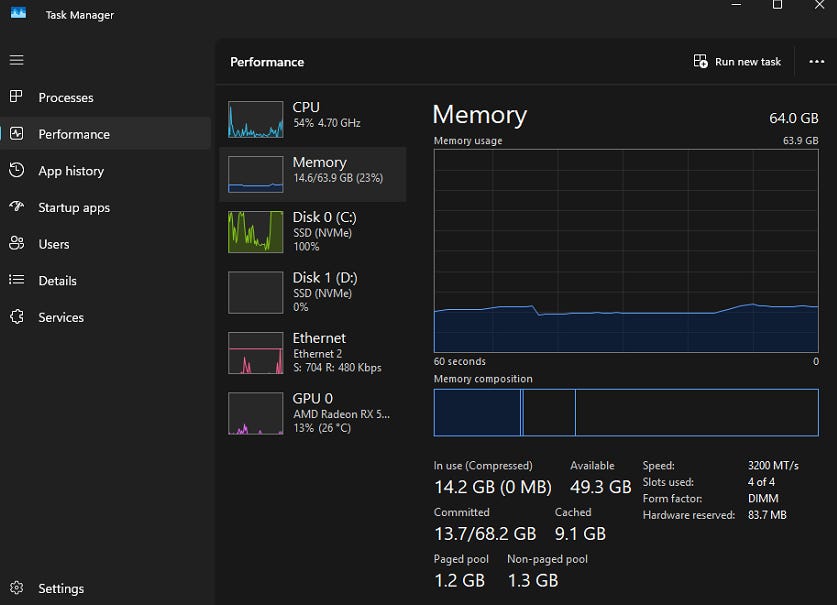837x605 pixels.
Task: Click the App history clock icon
Action: [x=17, y=170]
